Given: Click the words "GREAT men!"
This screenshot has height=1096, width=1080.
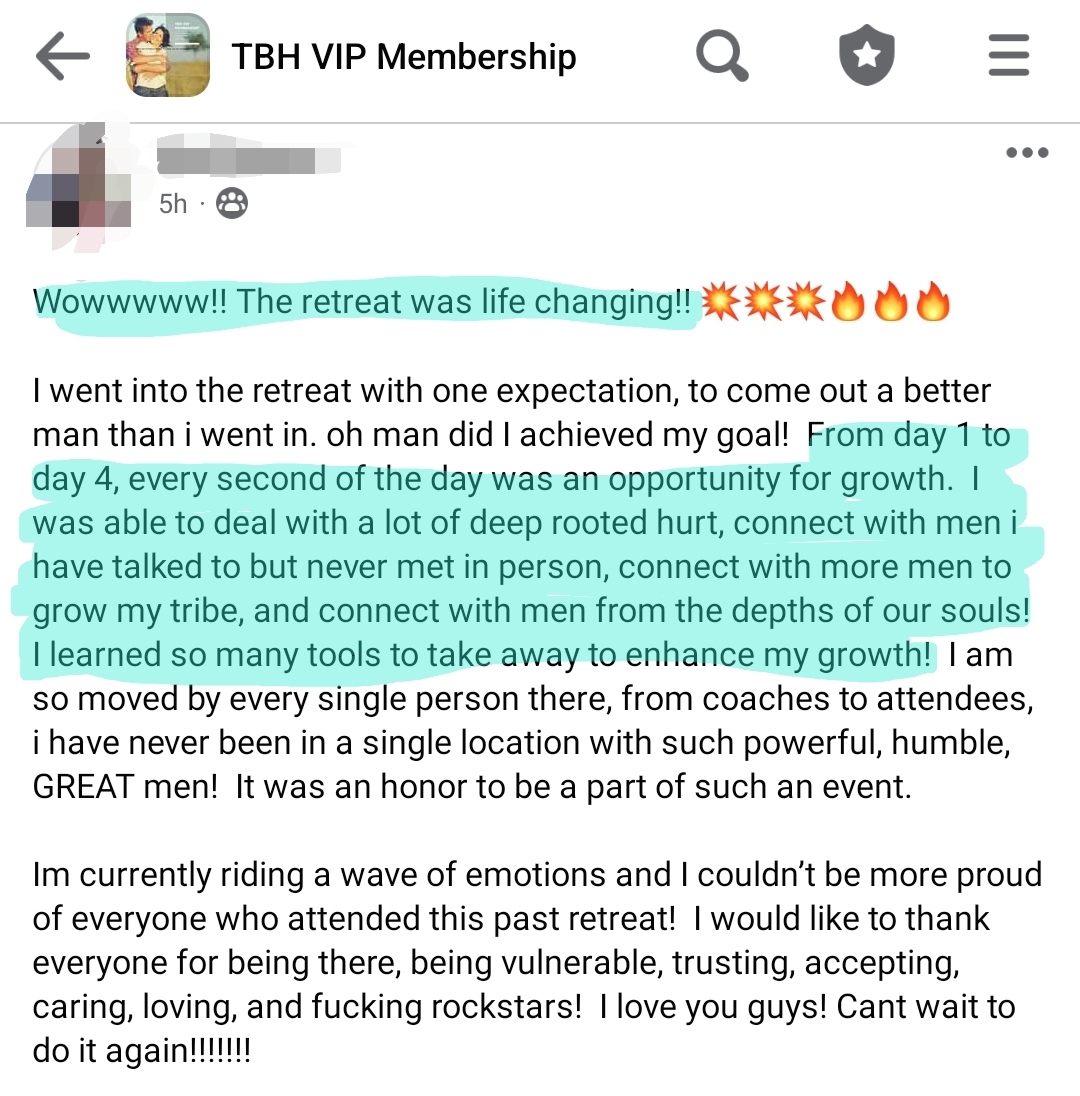Looking at the screenshot, I should point(126,786).
